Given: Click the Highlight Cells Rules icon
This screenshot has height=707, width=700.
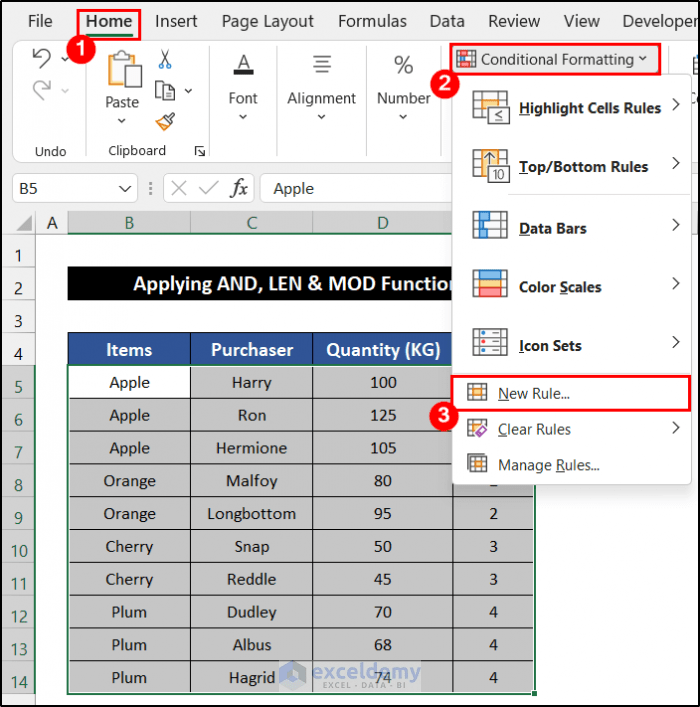Looking at the screenshot, I should [x=491, y=107].
